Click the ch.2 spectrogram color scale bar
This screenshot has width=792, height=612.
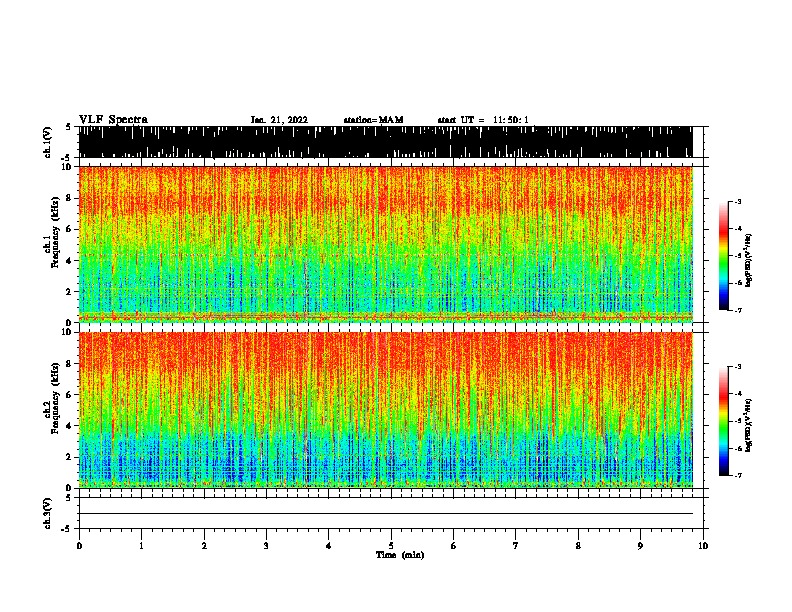click(723, 421)
